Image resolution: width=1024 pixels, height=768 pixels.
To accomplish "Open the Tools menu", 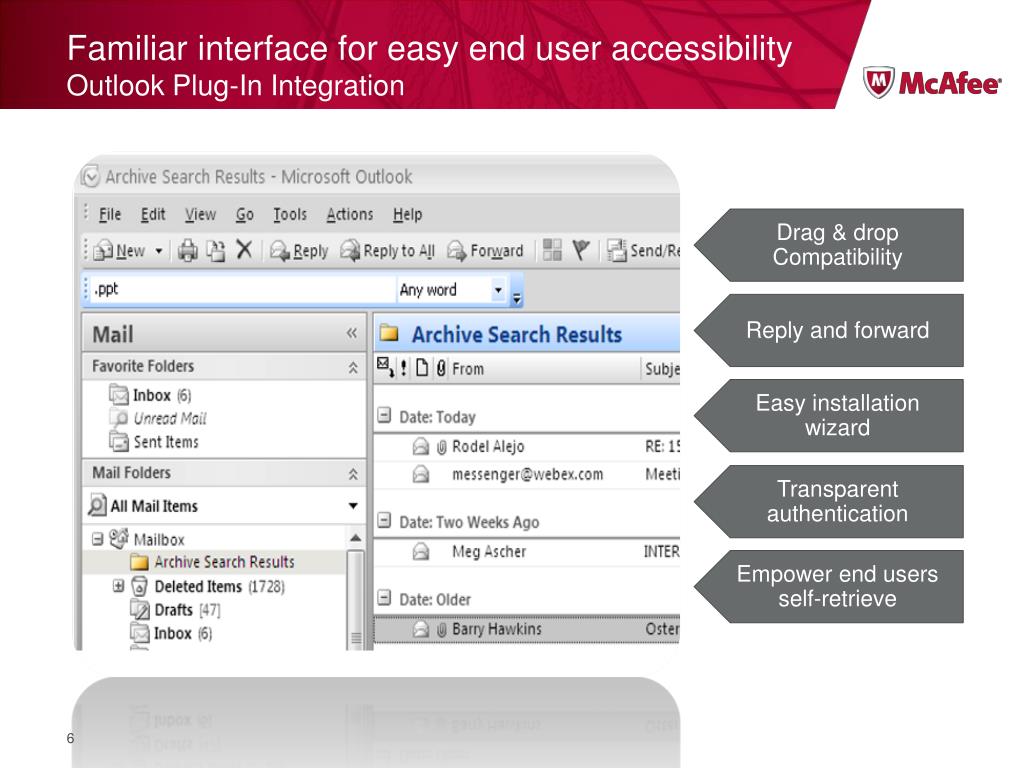I will point(290,214).
